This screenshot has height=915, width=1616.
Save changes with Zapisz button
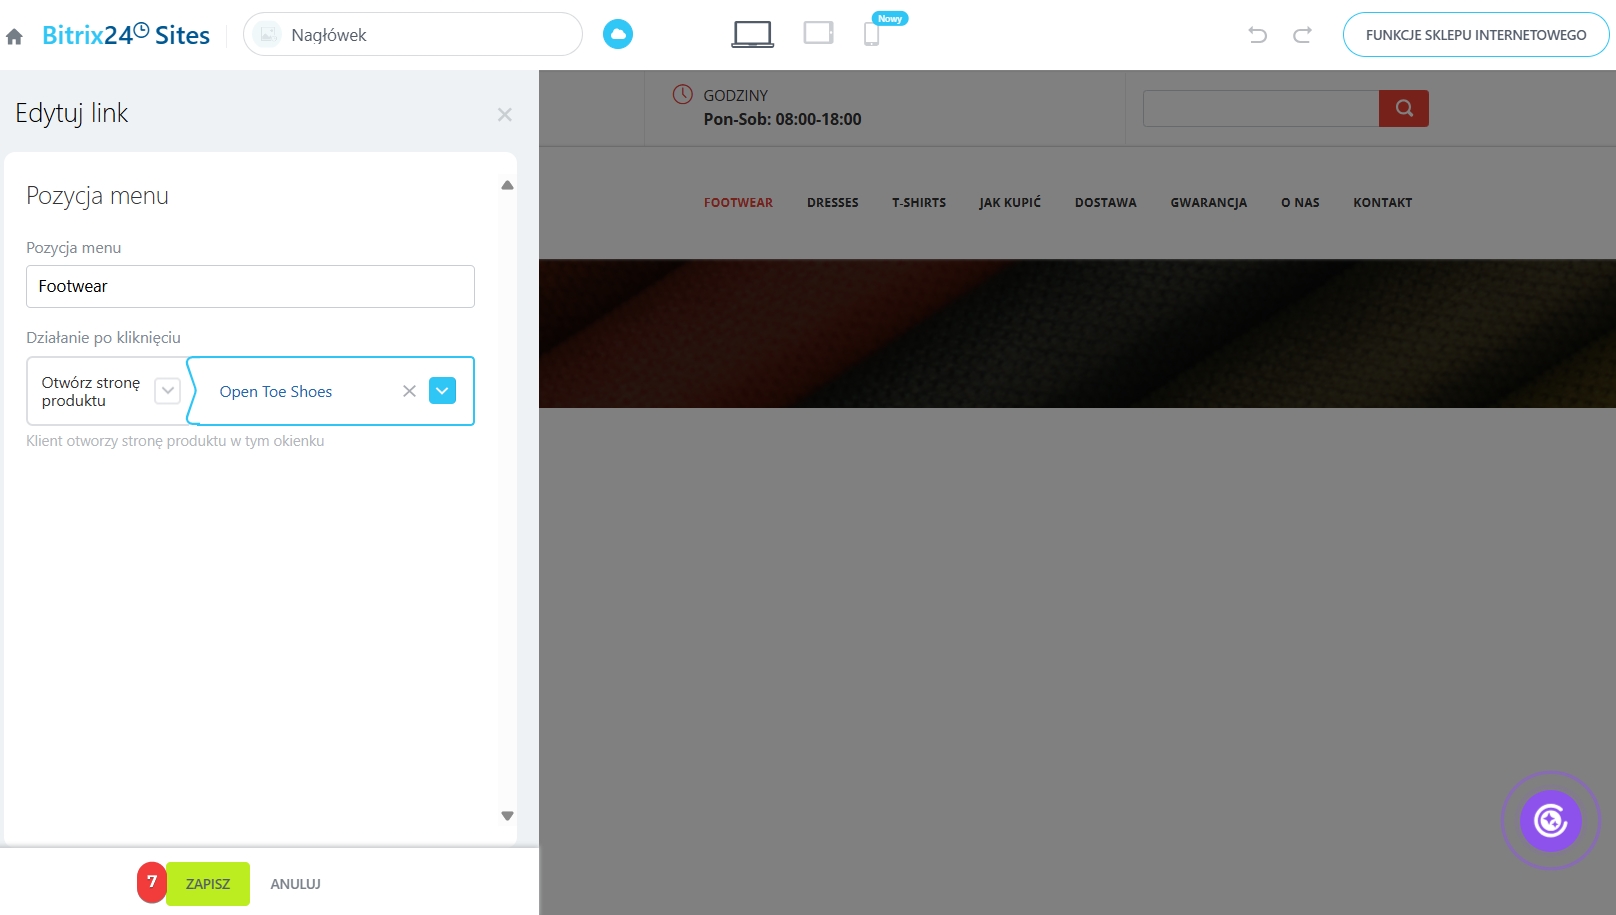[208, 884]
